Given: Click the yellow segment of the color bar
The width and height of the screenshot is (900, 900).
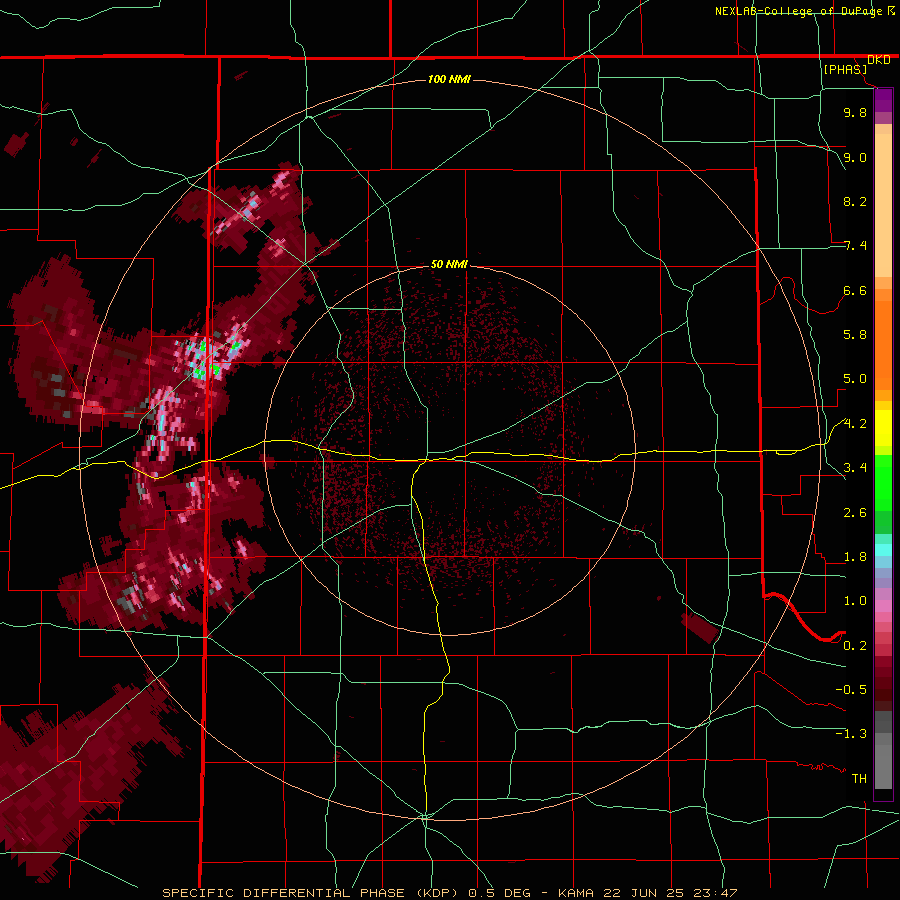Looking at the screenshot, I should (883, 428).
